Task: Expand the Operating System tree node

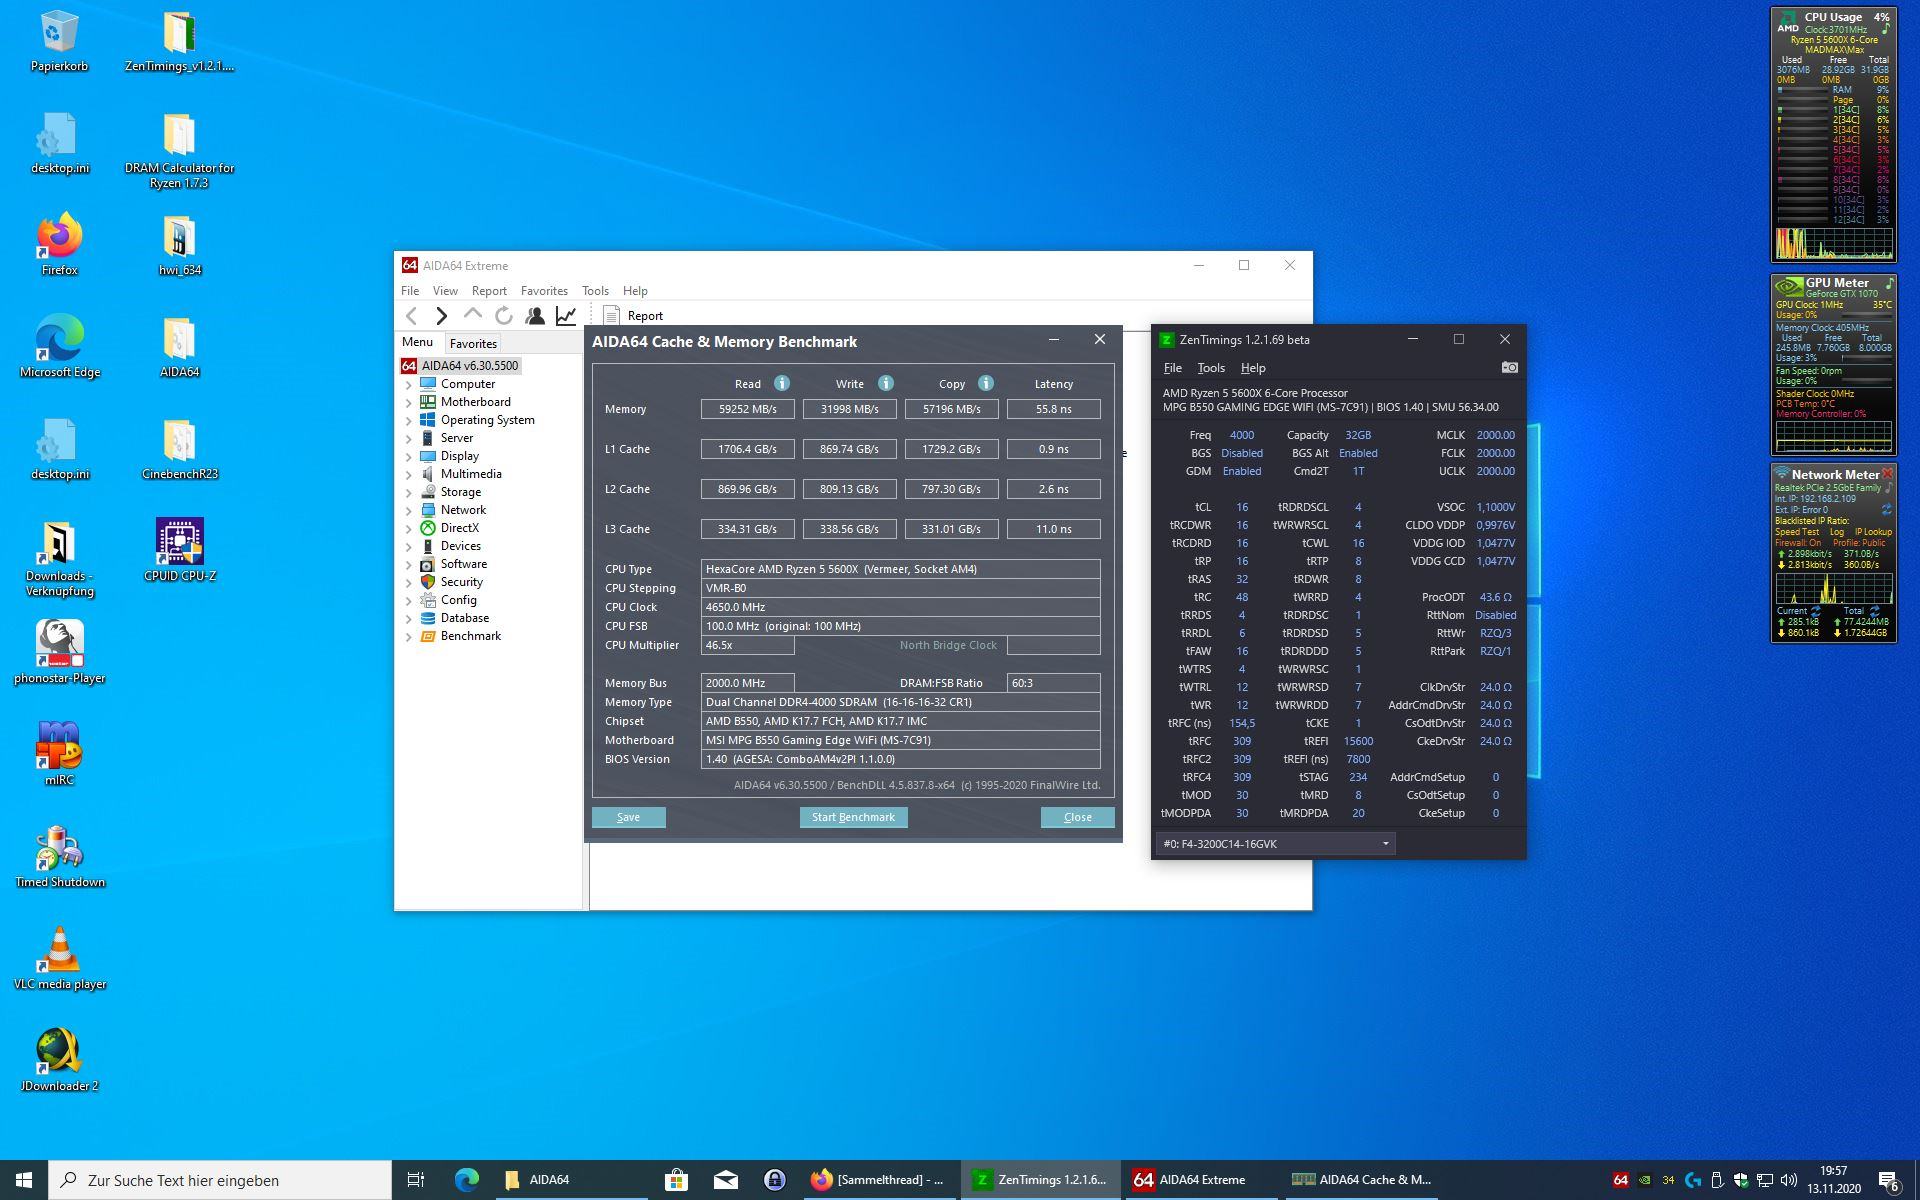Action: (408, 421)
